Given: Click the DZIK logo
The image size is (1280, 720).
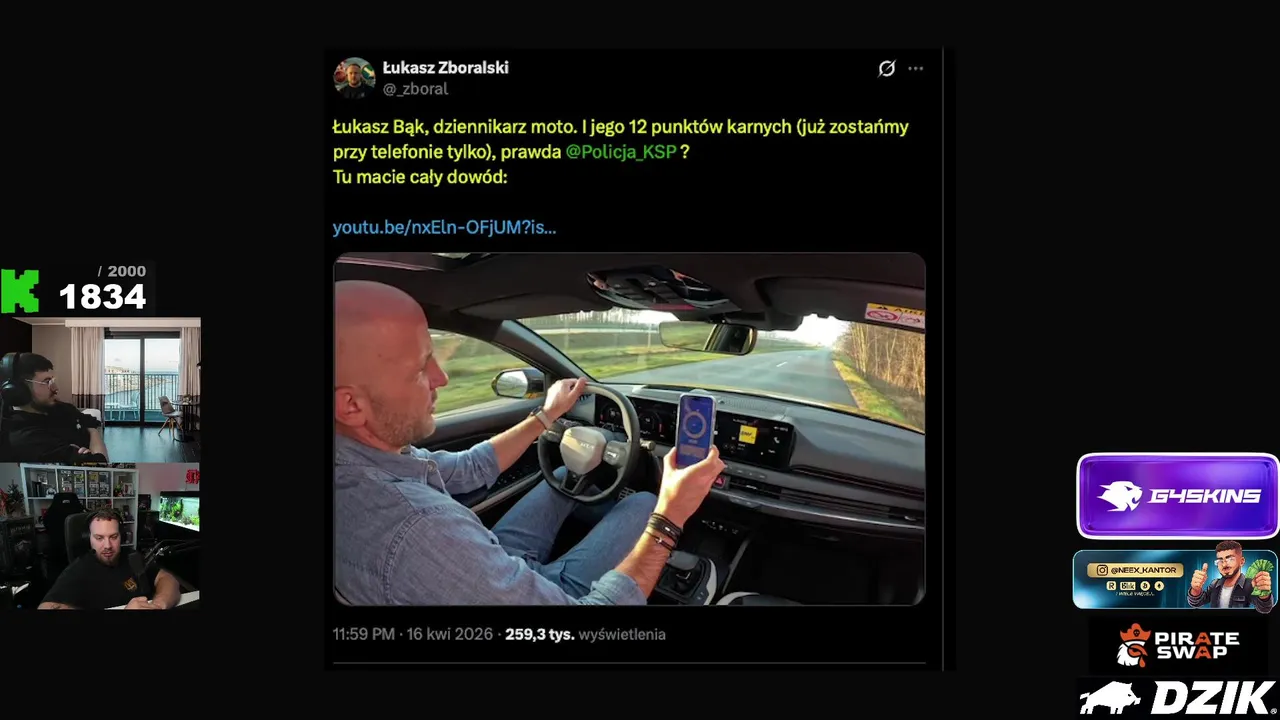Looking at the screenshot, I should [1177, 698].
